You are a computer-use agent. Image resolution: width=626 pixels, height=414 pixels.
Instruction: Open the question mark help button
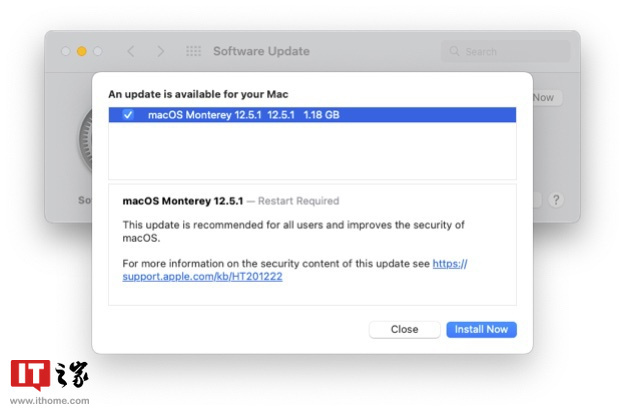click(556, 199)
